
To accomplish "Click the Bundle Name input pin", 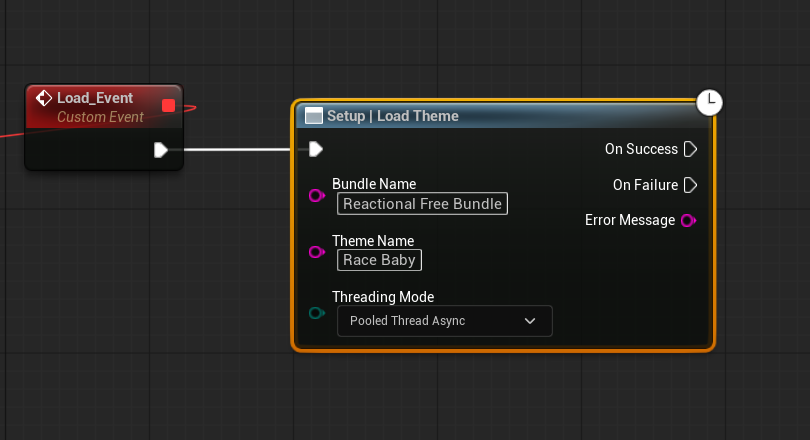I will coord(317,197).
